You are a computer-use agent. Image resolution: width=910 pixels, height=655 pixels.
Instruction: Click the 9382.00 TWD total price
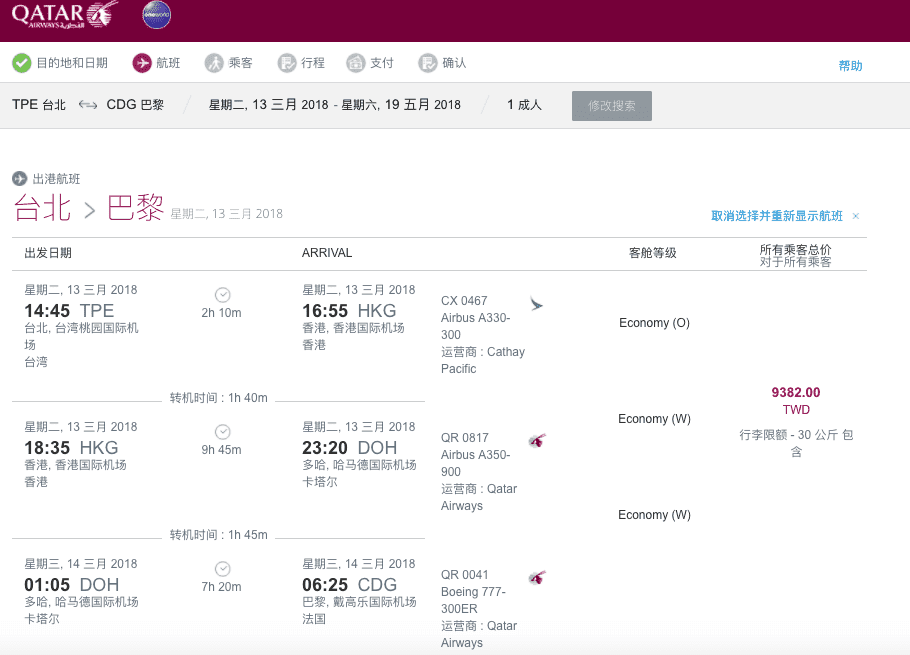[796, 392]
